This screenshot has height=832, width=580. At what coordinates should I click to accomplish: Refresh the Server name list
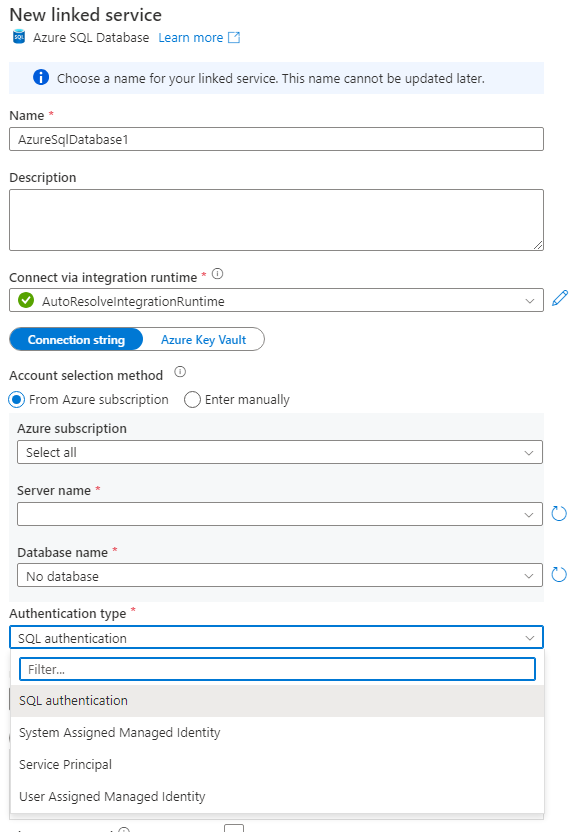pos(559,513)
